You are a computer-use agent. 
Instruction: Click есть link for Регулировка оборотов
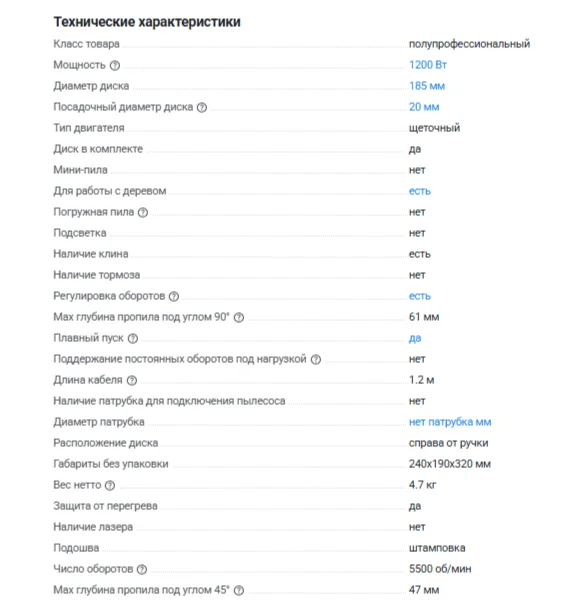tap(420, 296)
